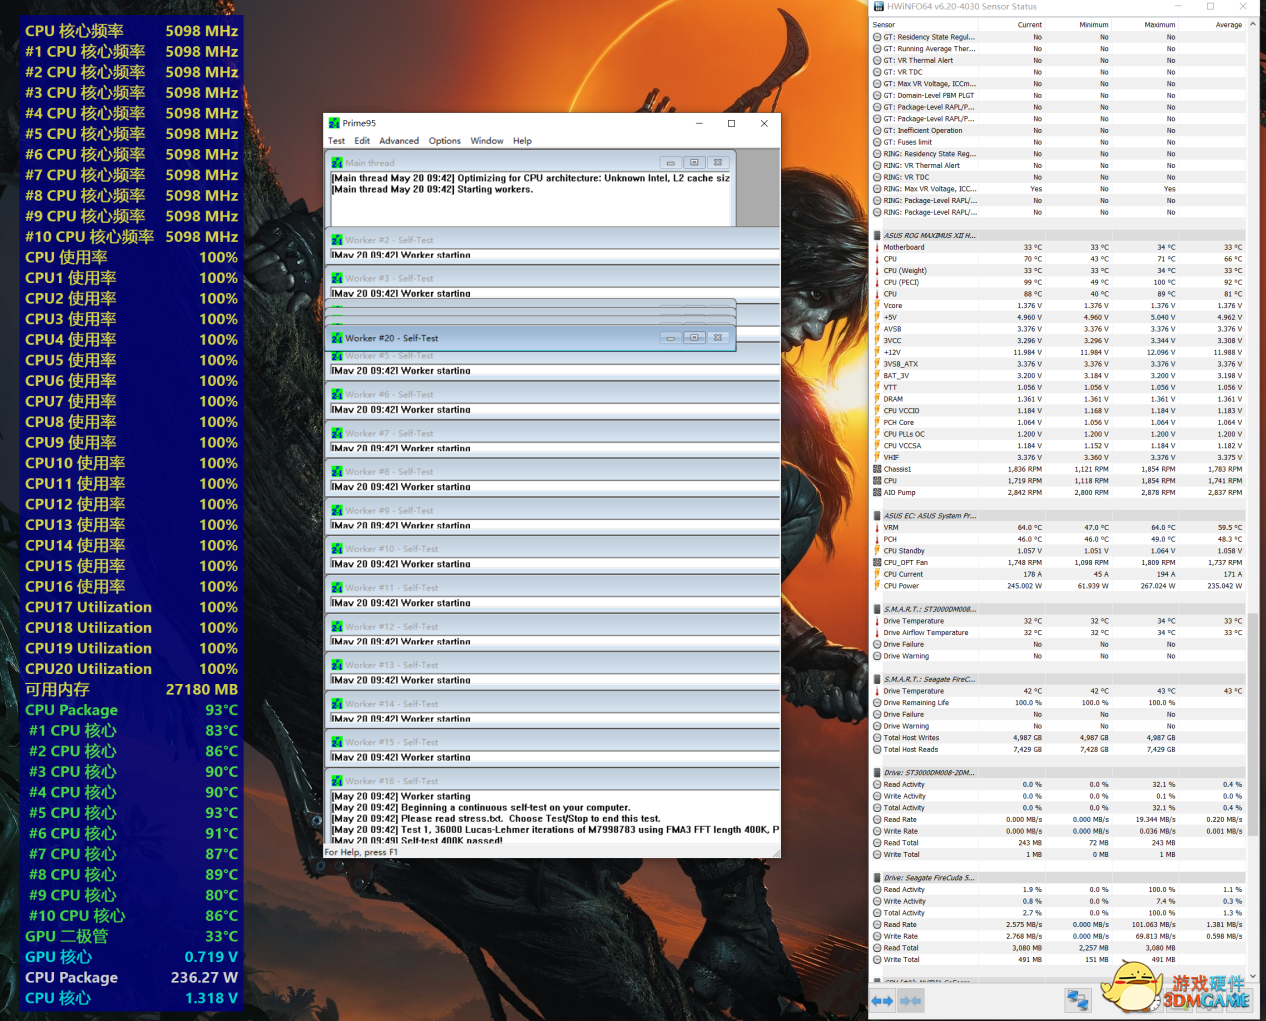This screenshot has width=1266, height=1021.
Task: Select the "GT: Fuses limit" row
Action: (1058, 142)
